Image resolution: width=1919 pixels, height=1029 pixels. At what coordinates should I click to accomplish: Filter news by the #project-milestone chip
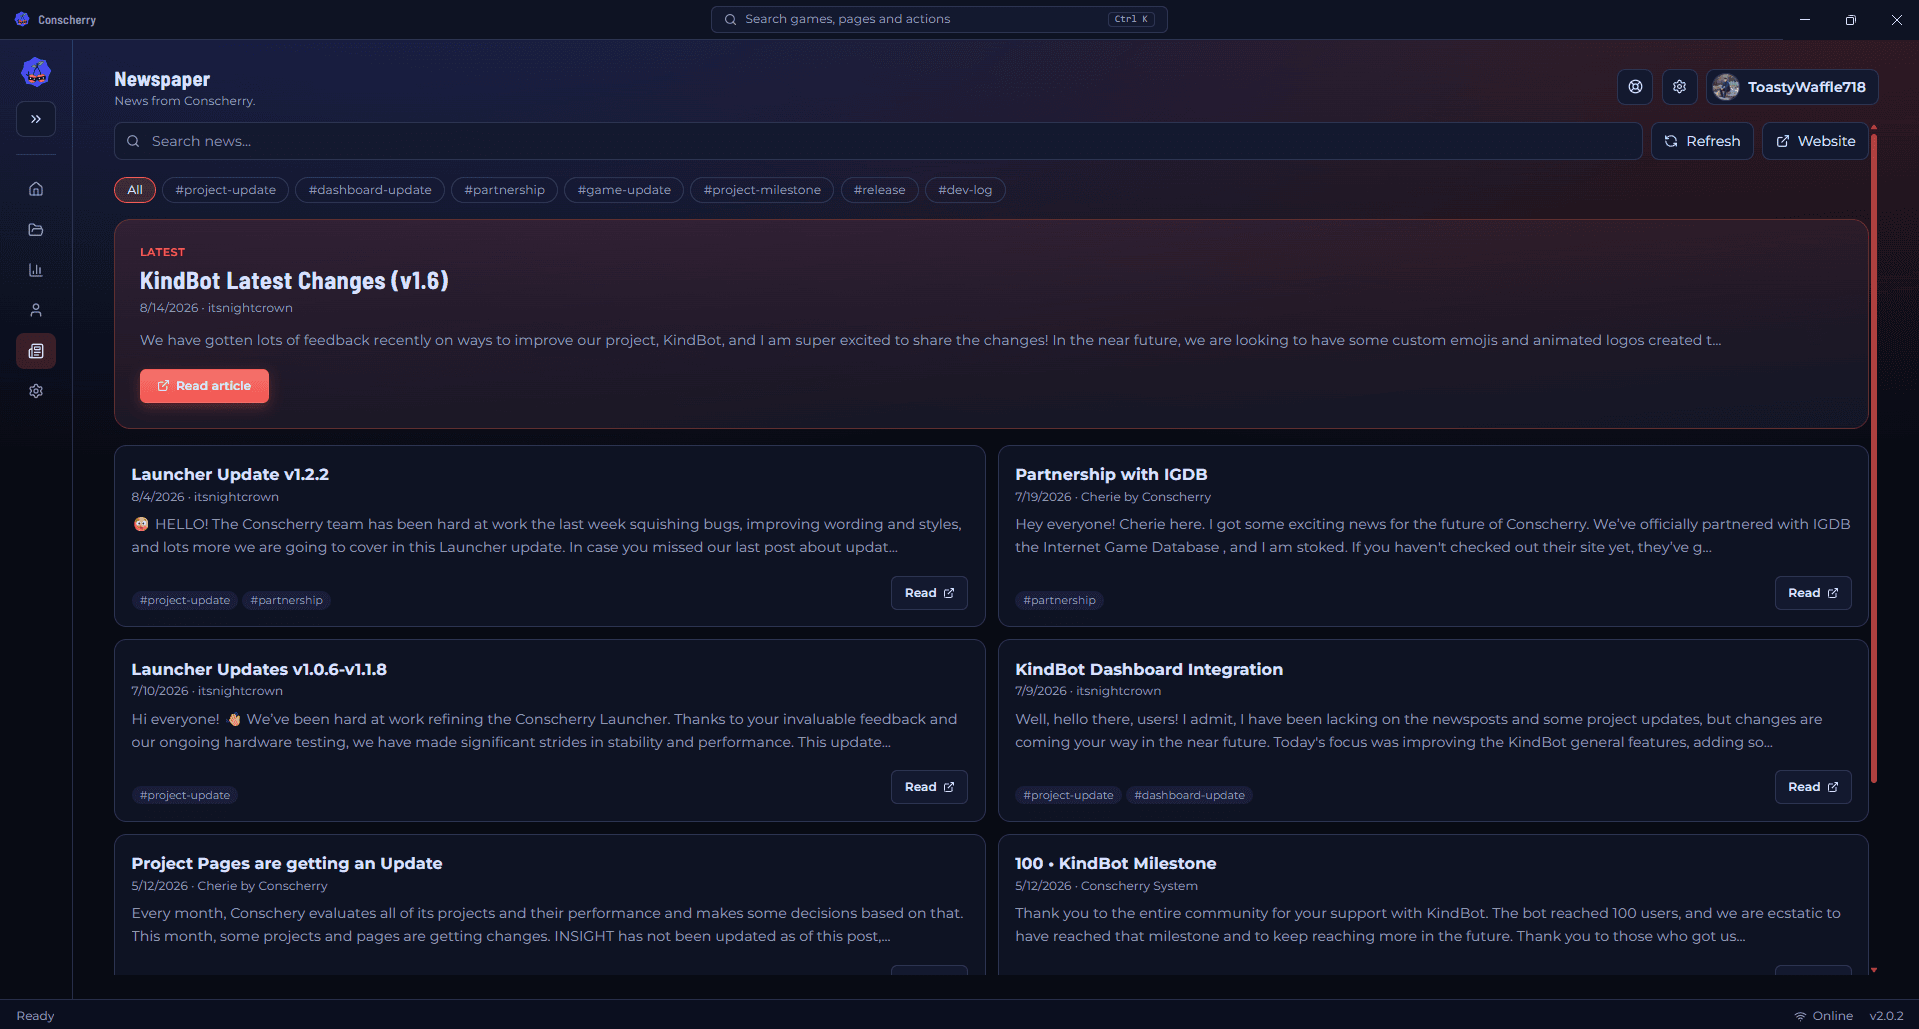(762, 190)
